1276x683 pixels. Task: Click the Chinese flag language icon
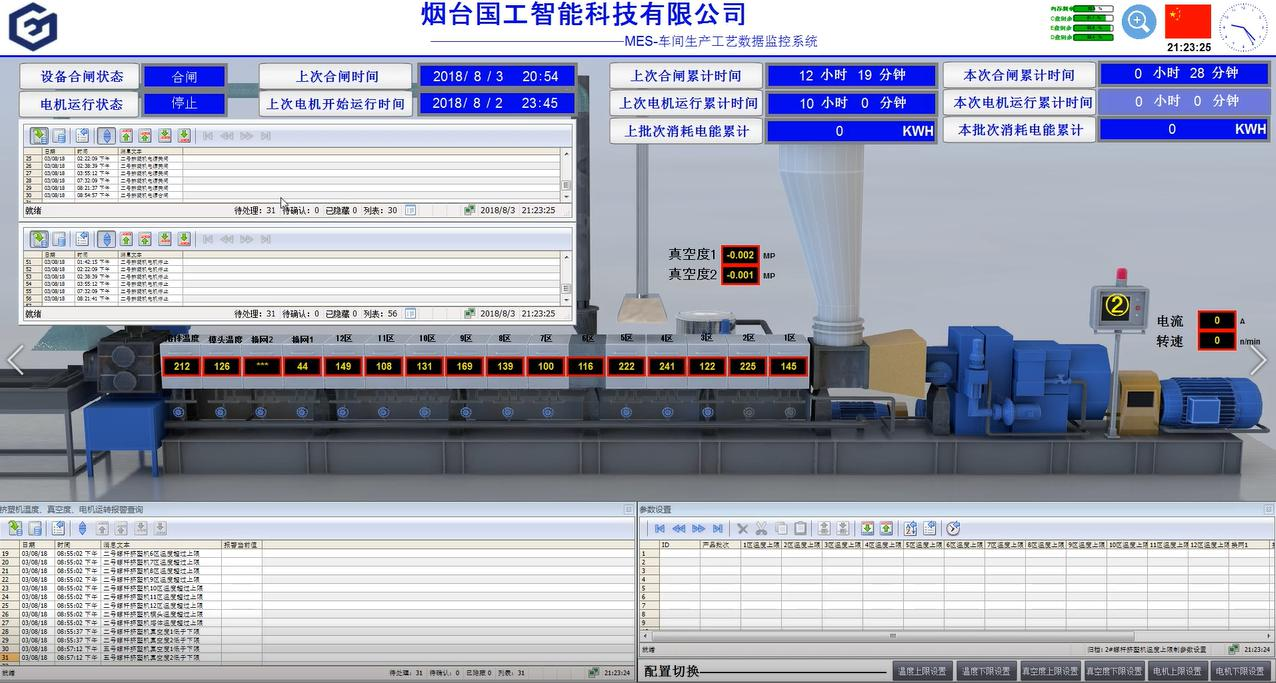[1189, 21]
